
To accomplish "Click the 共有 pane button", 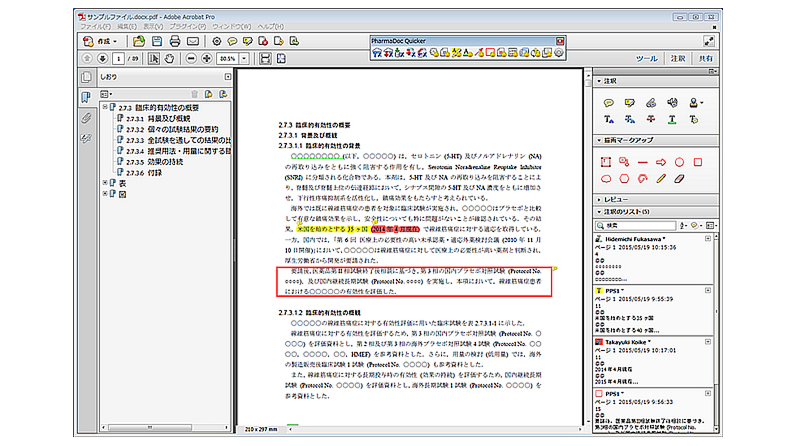I will pyautogui.click(x=707, y=59).
